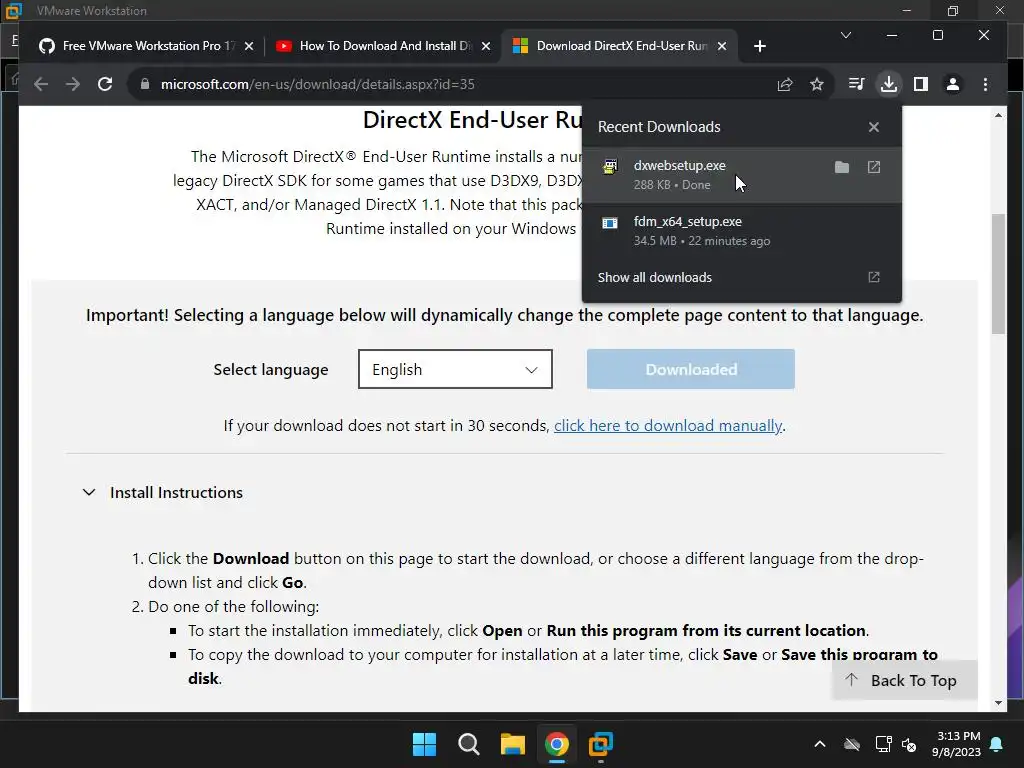Open the Windows Start menu
This screenshot has height=768, width=1024.
click(x=424, y=744)
